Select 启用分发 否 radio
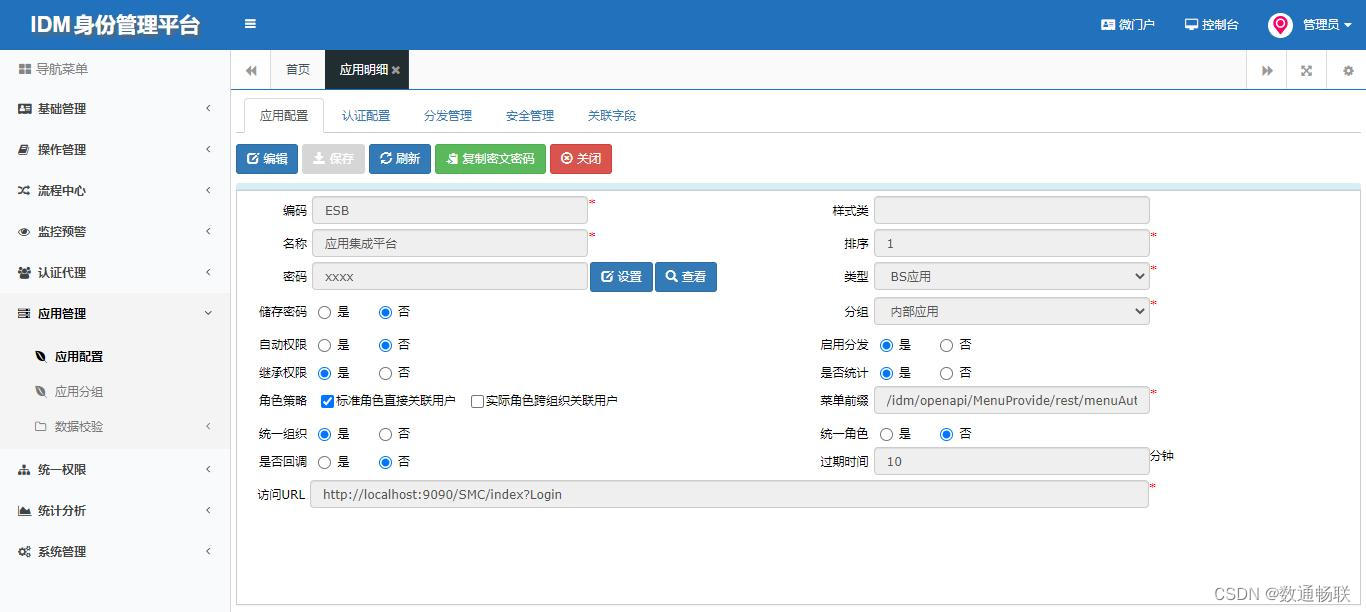Image resolution: width=1366 pixels, height=612 pixels. point(946,345)
